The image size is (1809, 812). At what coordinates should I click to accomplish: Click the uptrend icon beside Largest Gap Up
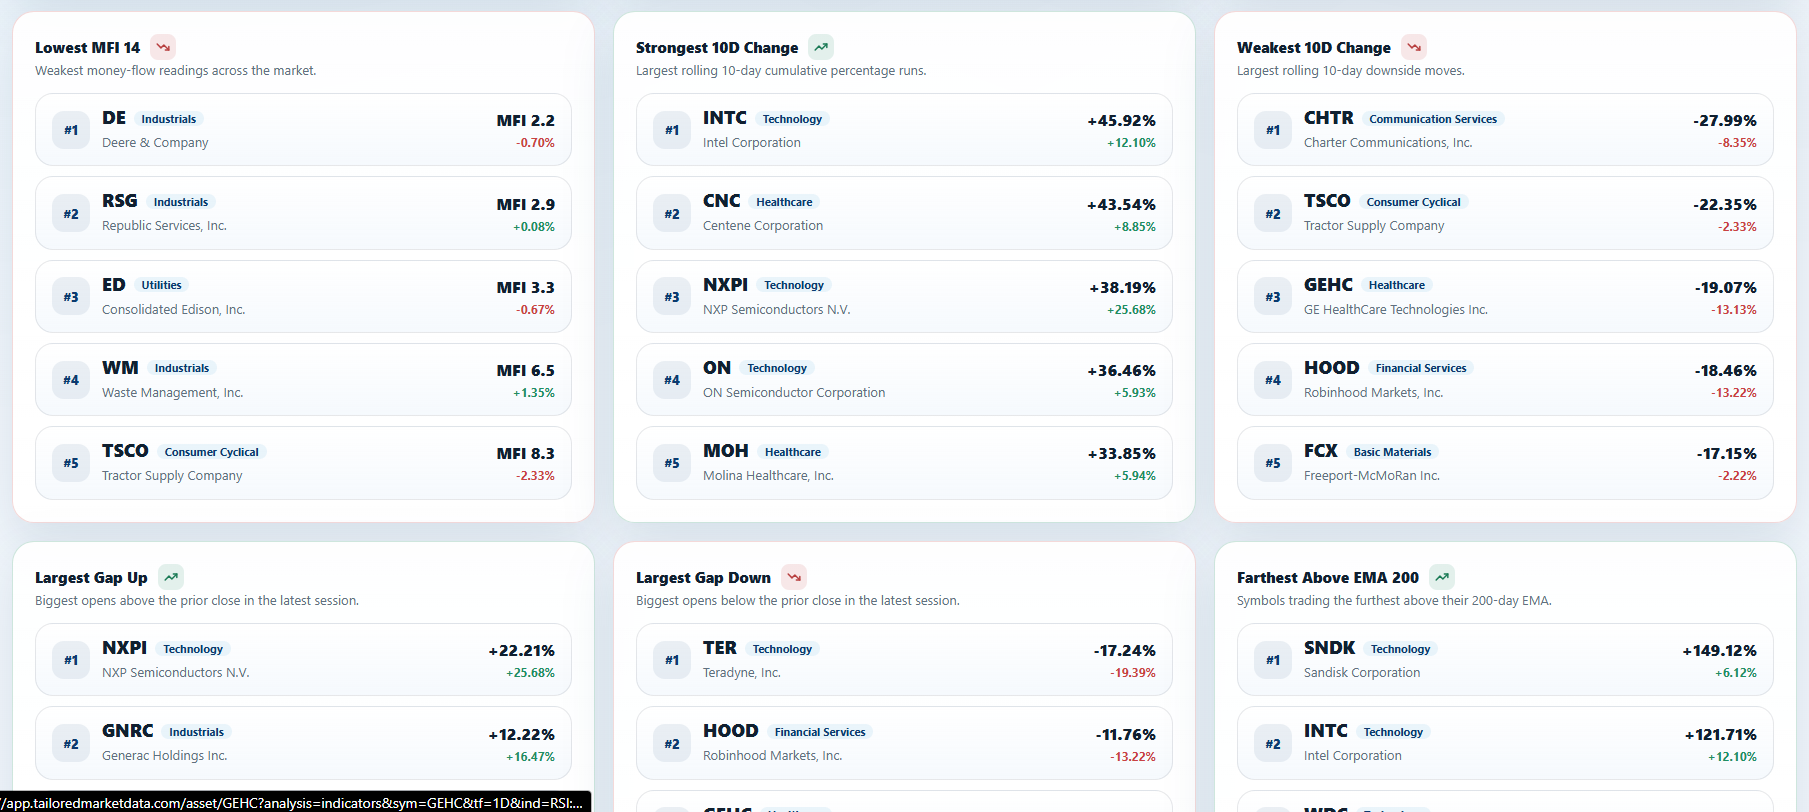(171, 577)
